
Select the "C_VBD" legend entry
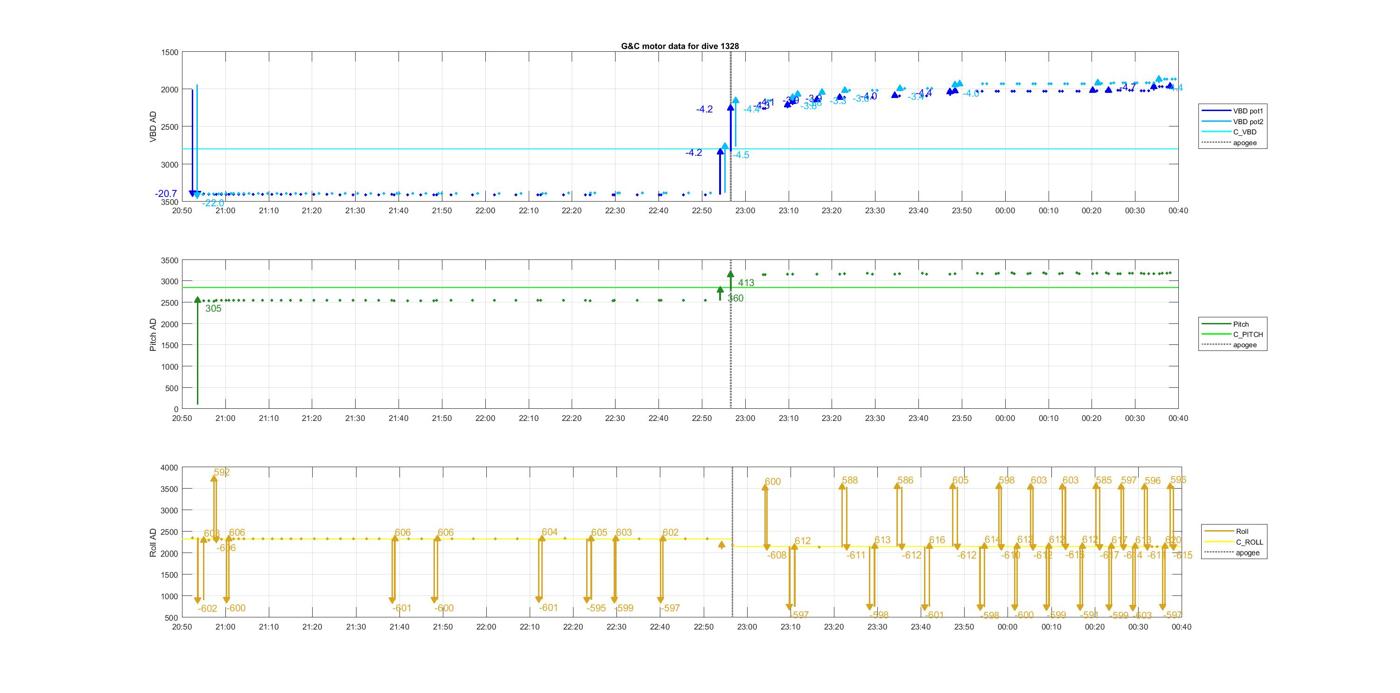[1245, 132]
